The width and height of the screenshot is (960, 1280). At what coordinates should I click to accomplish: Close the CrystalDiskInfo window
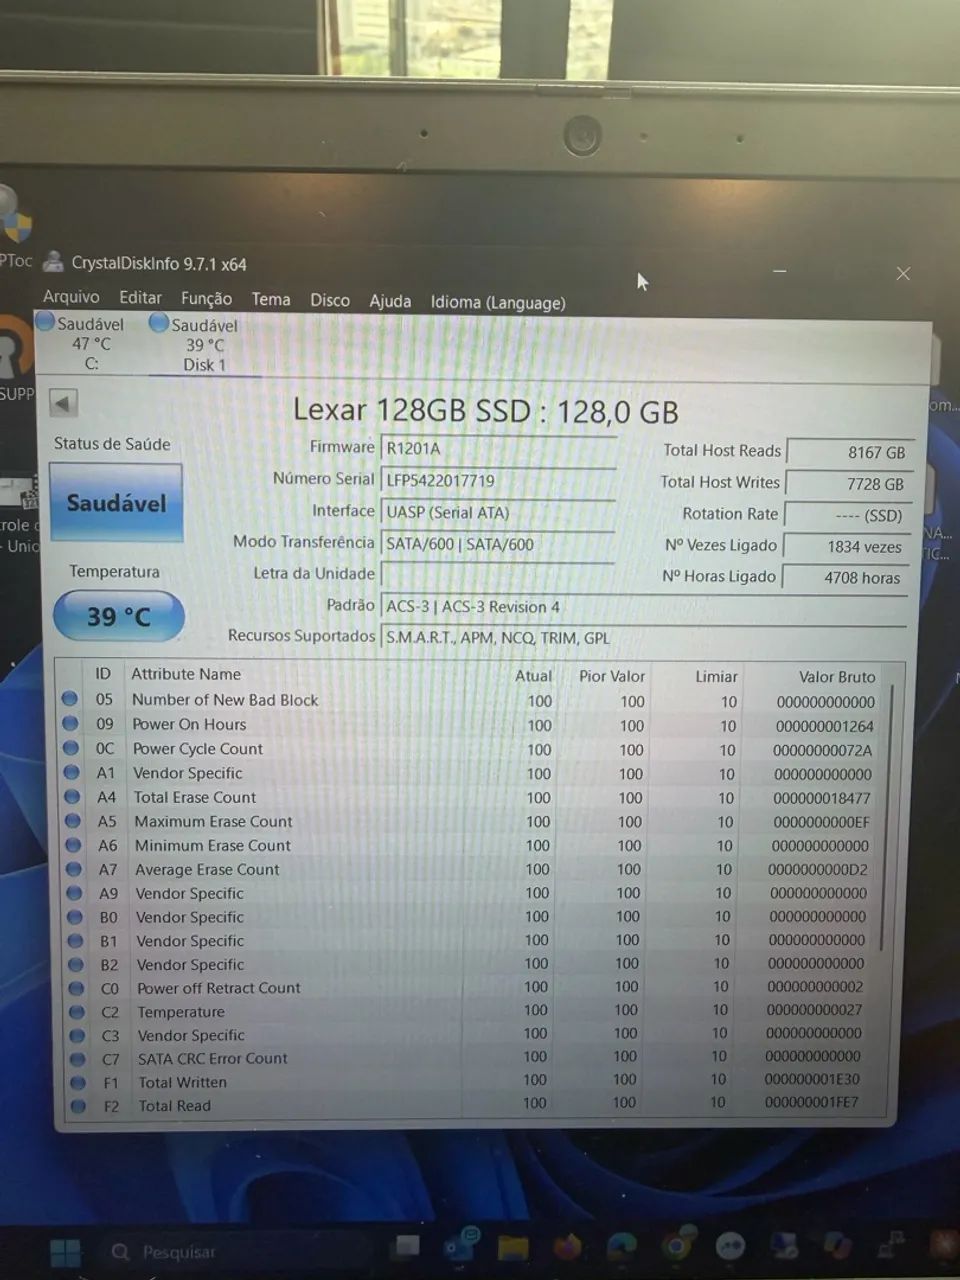903,273
